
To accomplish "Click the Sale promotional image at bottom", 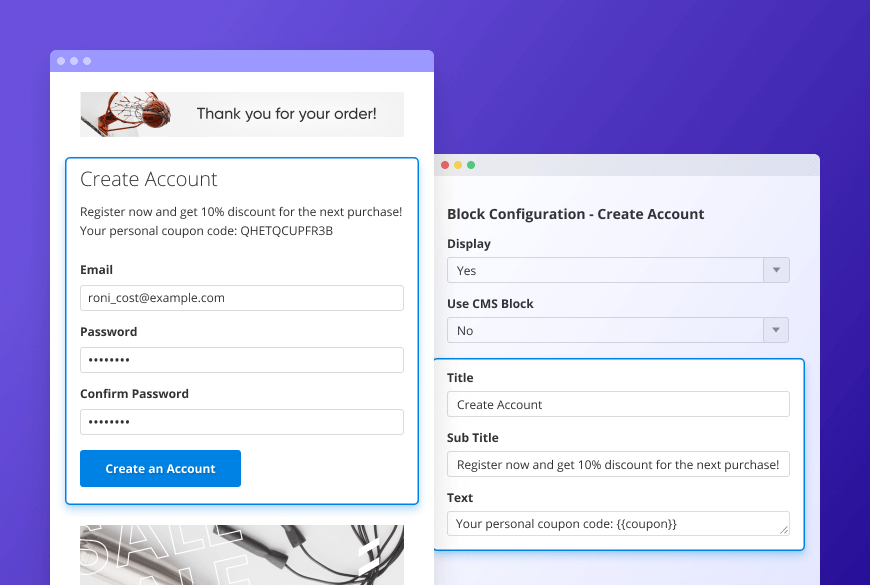I will pos(241,555).
